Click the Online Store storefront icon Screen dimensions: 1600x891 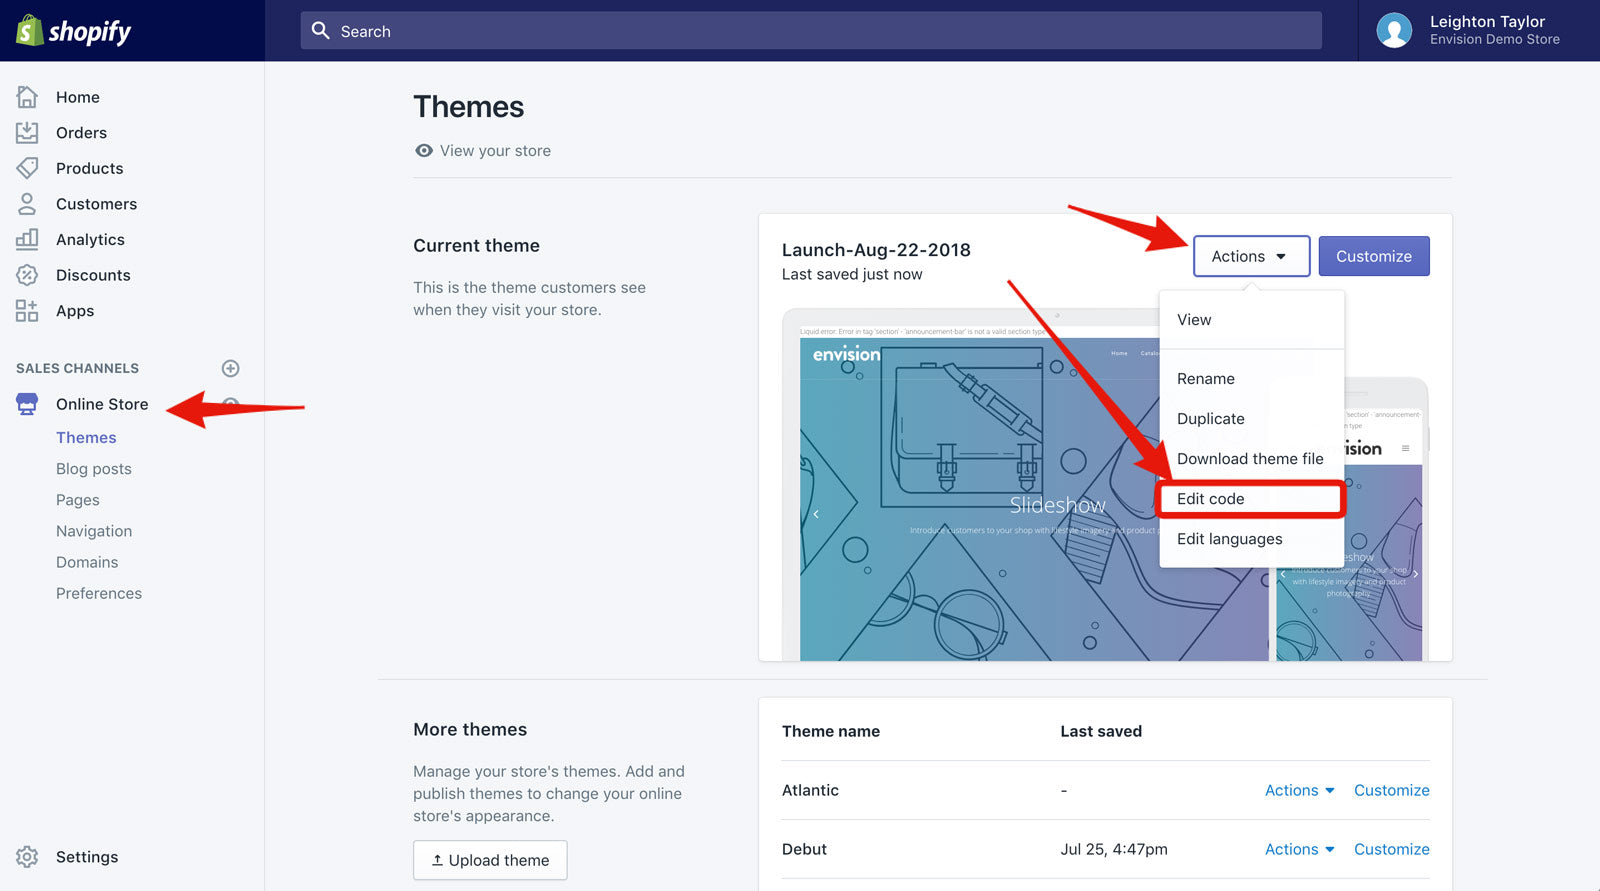click(x=27, y=404)
